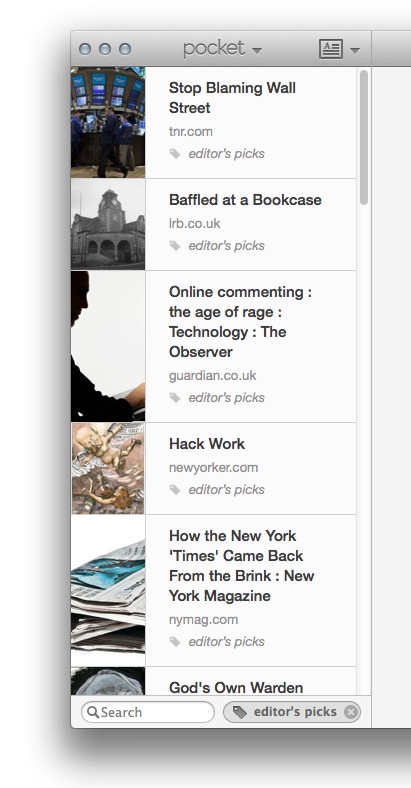Click the tag icon under Baffled at a Bookcase
The width and height of the screenshot is (411, 788).
point(175,246)
